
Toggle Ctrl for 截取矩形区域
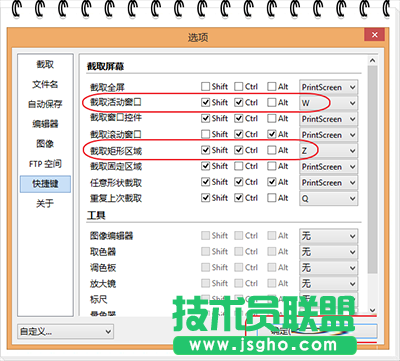239,150
